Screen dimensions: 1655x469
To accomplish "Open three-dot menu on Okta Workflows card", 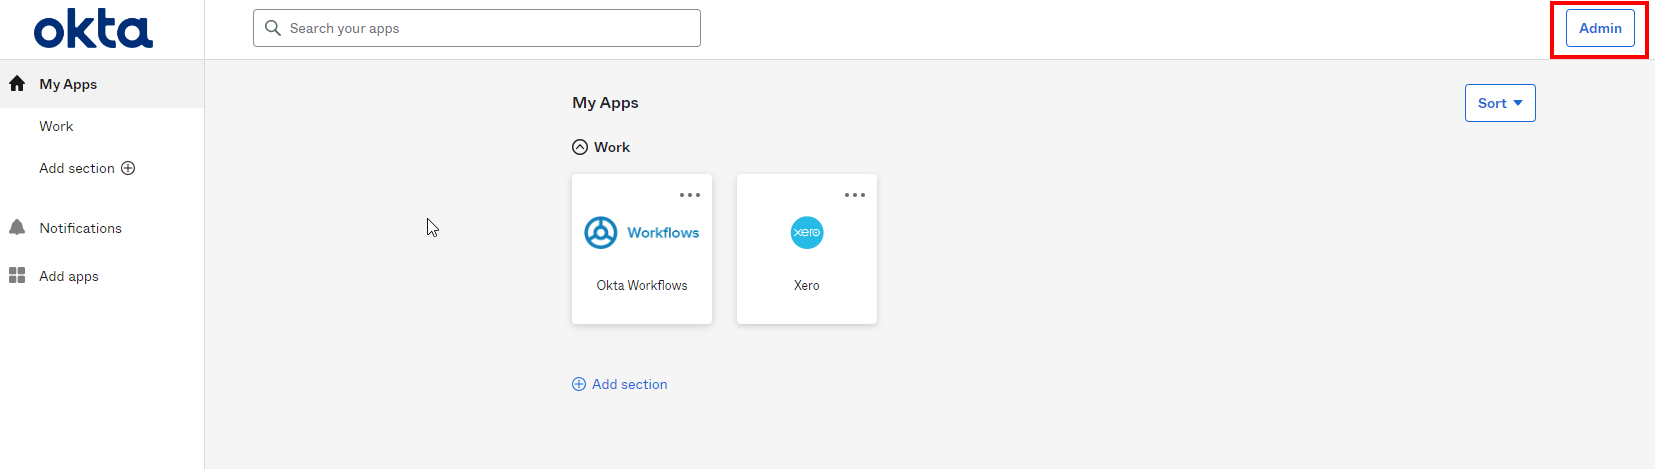I will [x=690, y=195].
